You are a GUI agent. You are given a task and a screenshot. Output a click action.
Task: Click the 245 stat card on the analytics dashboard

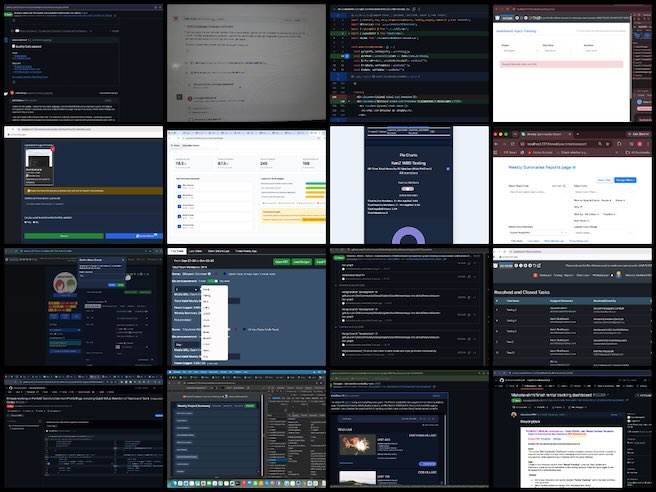[x=276, y=164]
